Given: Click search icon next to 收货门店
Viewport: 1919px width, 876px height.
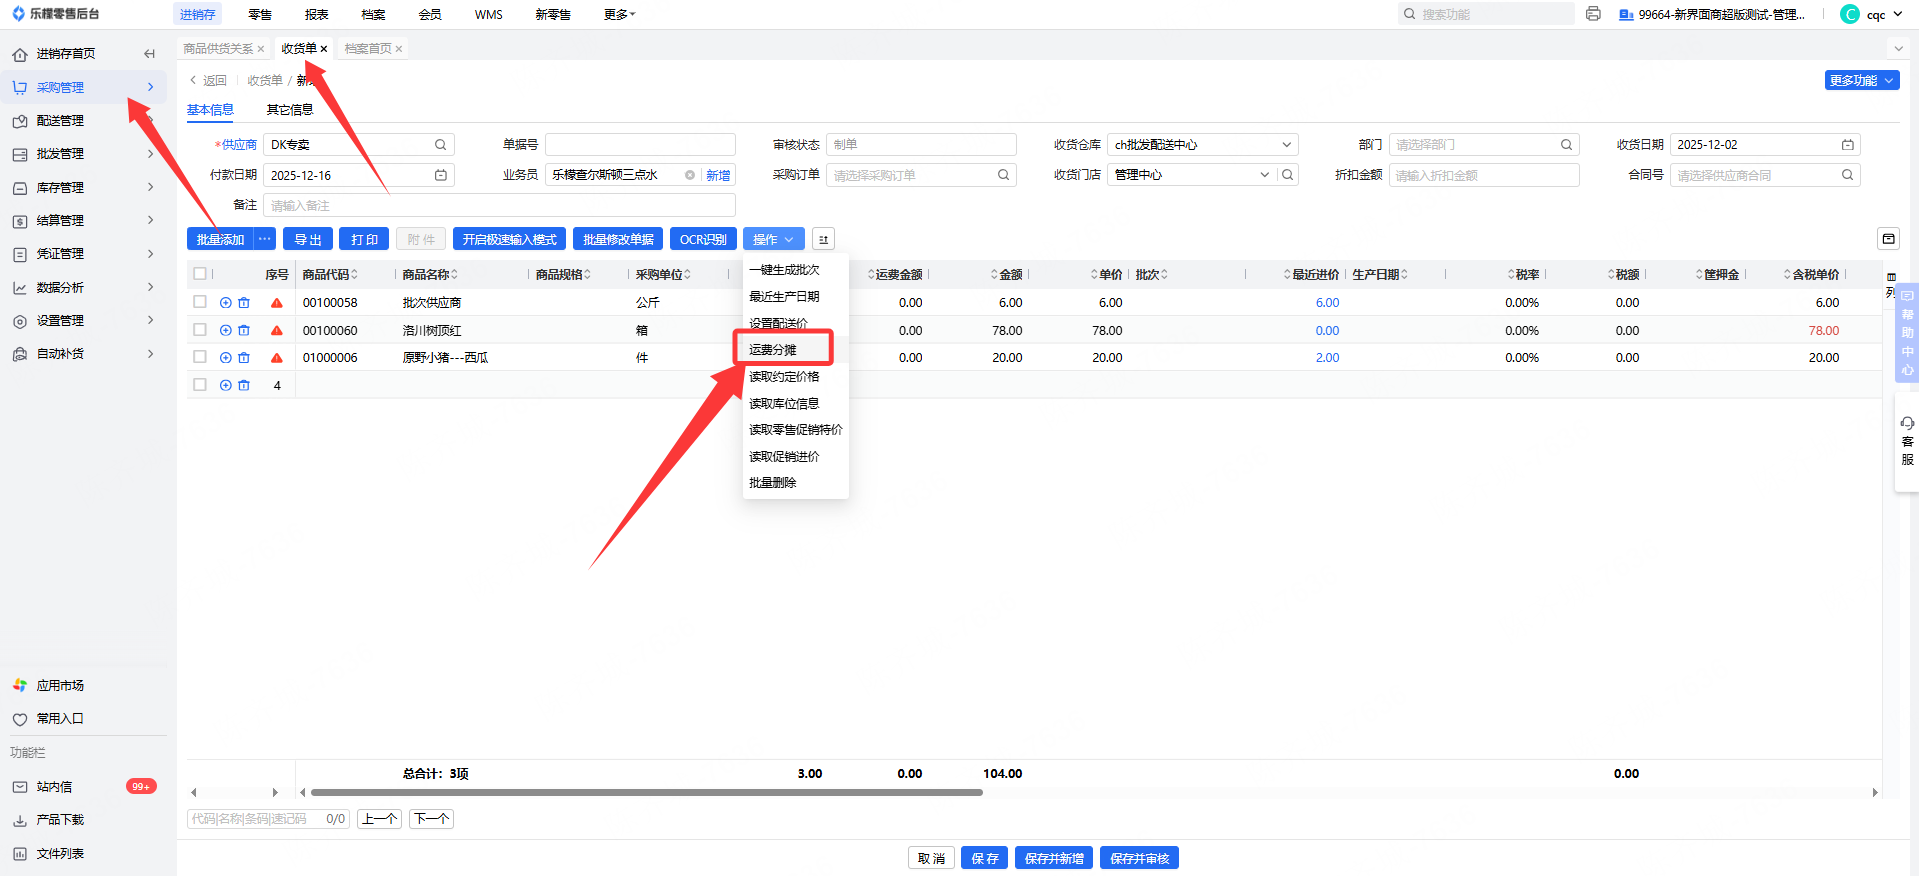Looking at the screenshot, I should point(1288,175).
